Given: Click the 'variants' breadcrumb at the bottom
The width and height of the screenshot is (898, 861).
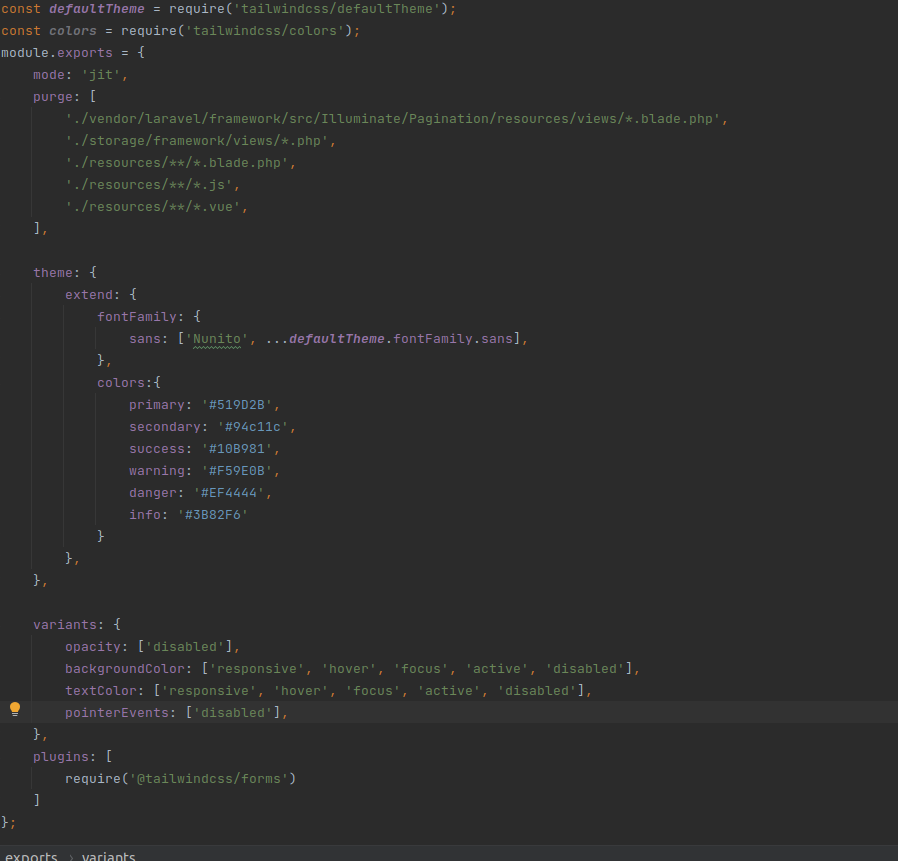Looking at the screenshot, I should tap(108, 855).
